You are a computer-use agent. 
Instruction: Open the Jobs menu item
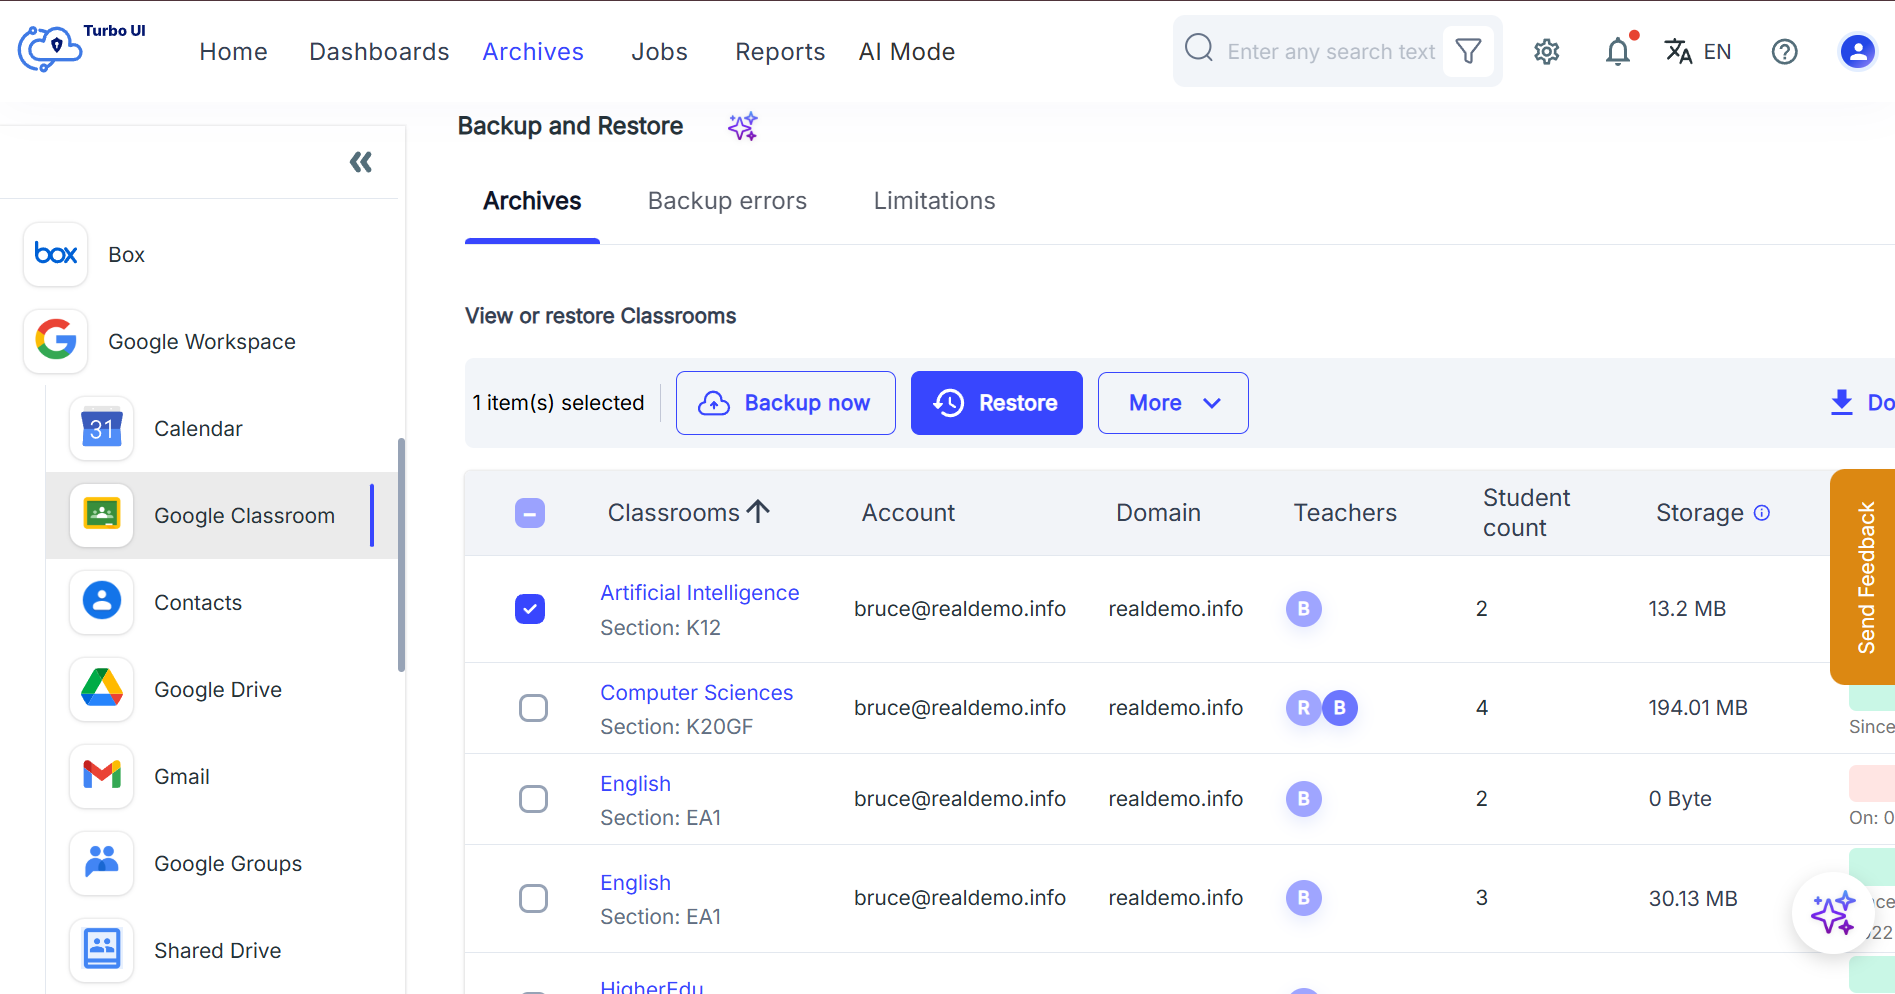[659, 52]
